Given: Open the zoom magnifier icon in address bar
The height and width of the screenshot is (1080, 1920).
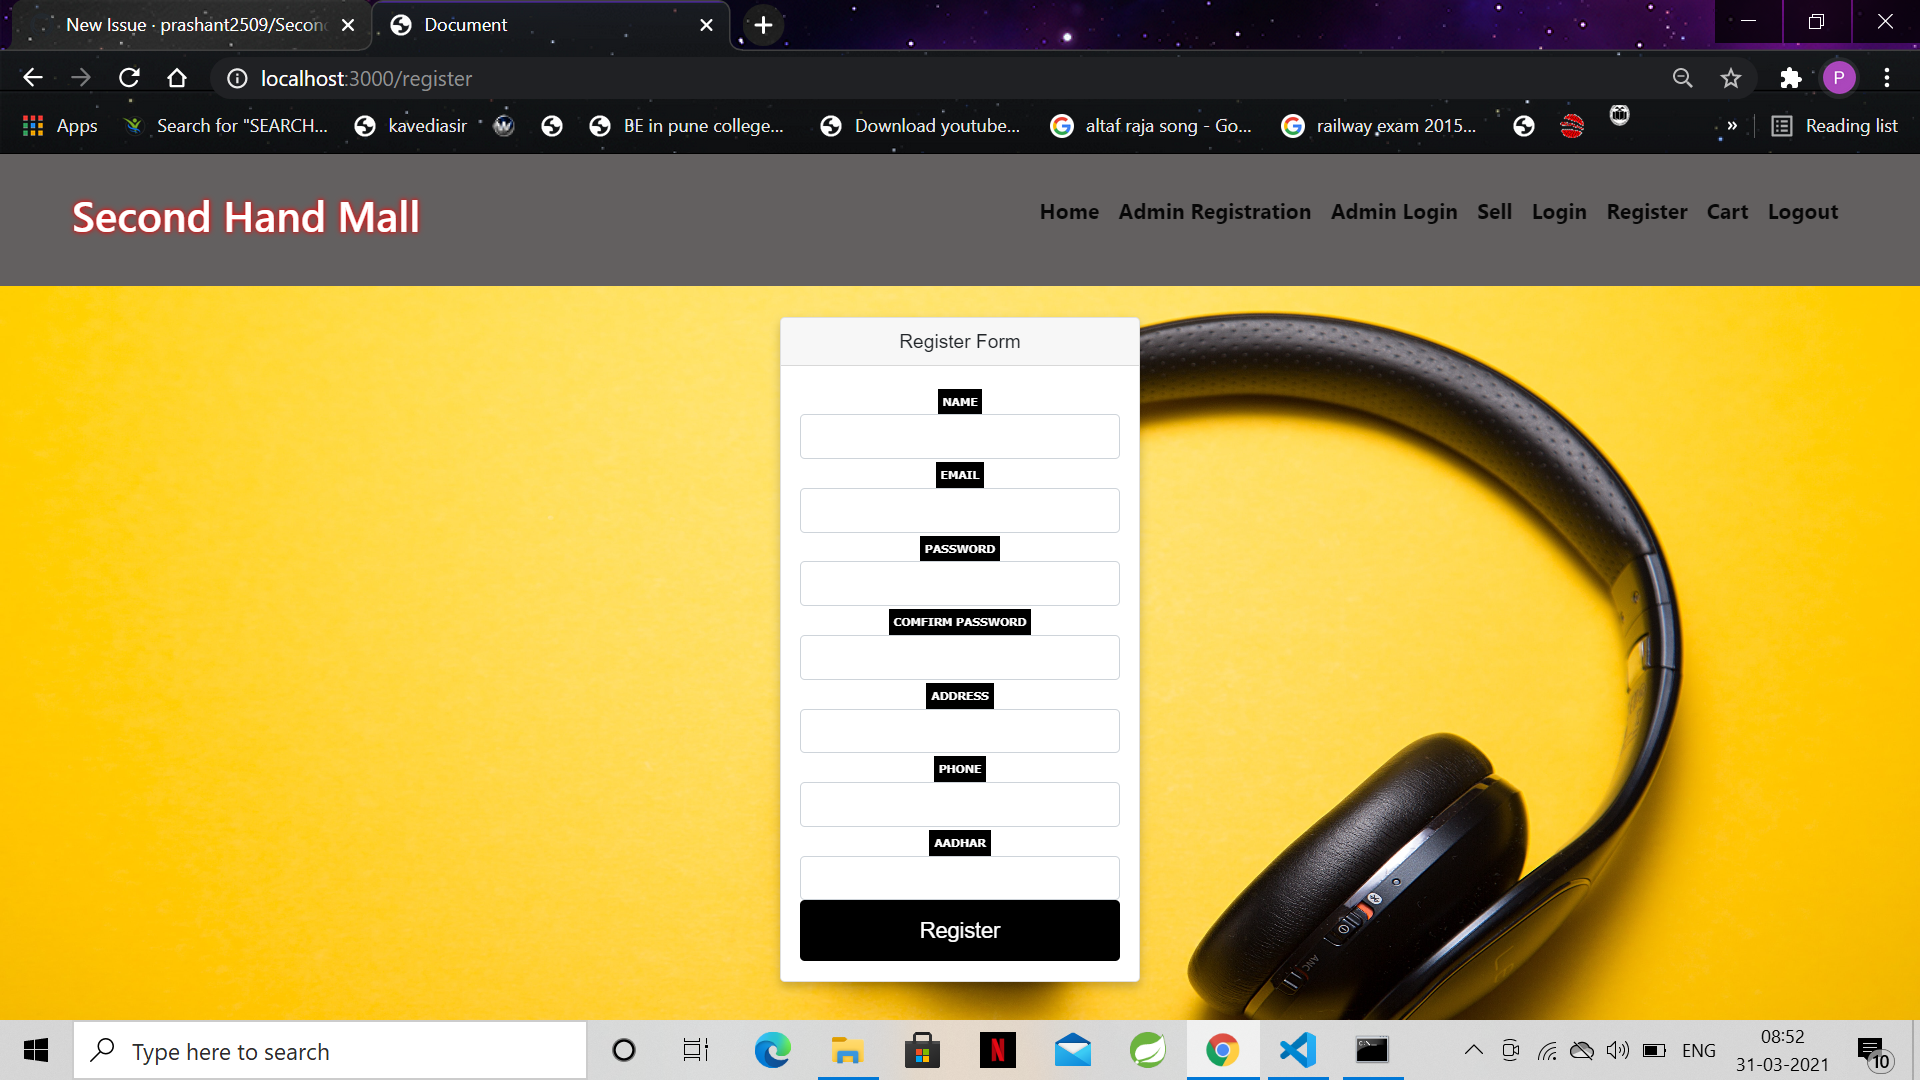Looking at the screenshot, I should pos(1683,78).
